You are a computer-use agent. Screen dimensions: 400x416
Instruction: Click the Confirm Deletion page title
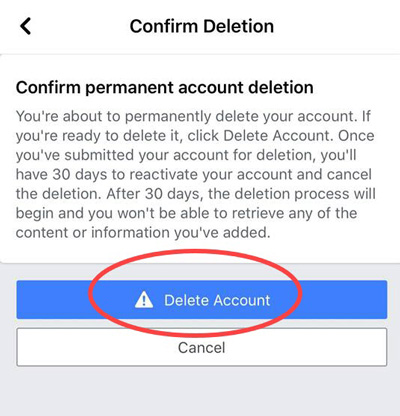point(202,26)
